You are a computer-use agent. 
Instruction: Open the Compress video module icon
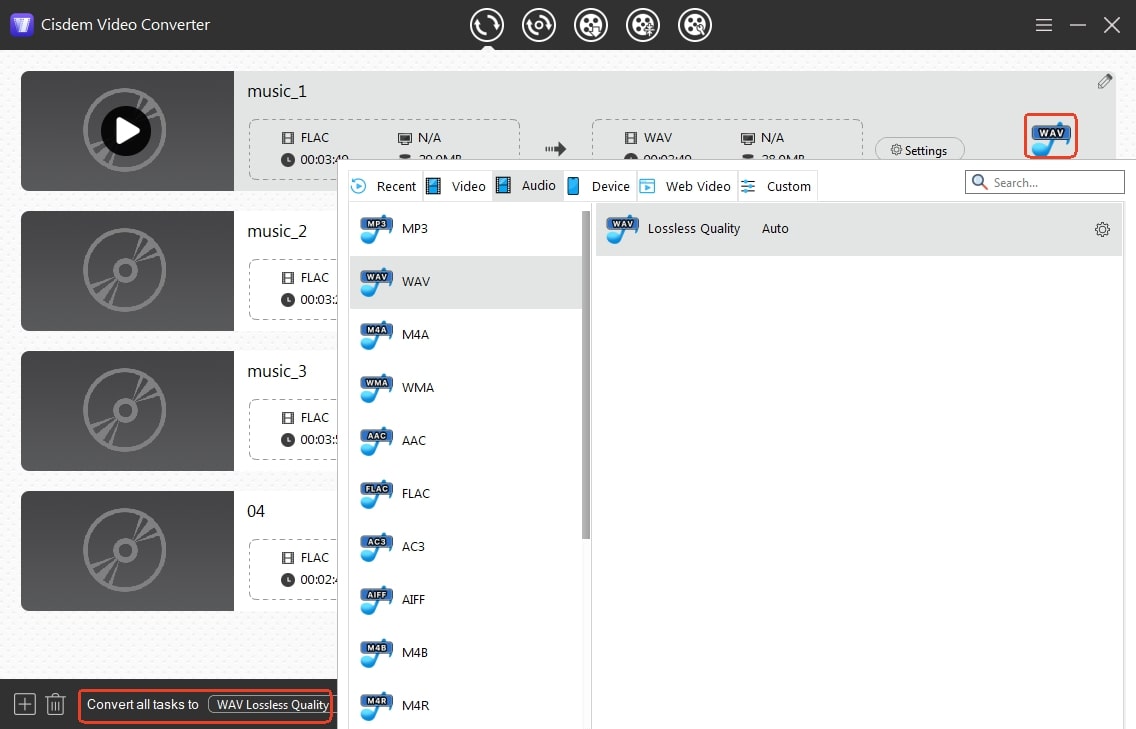tap(643, 25)
